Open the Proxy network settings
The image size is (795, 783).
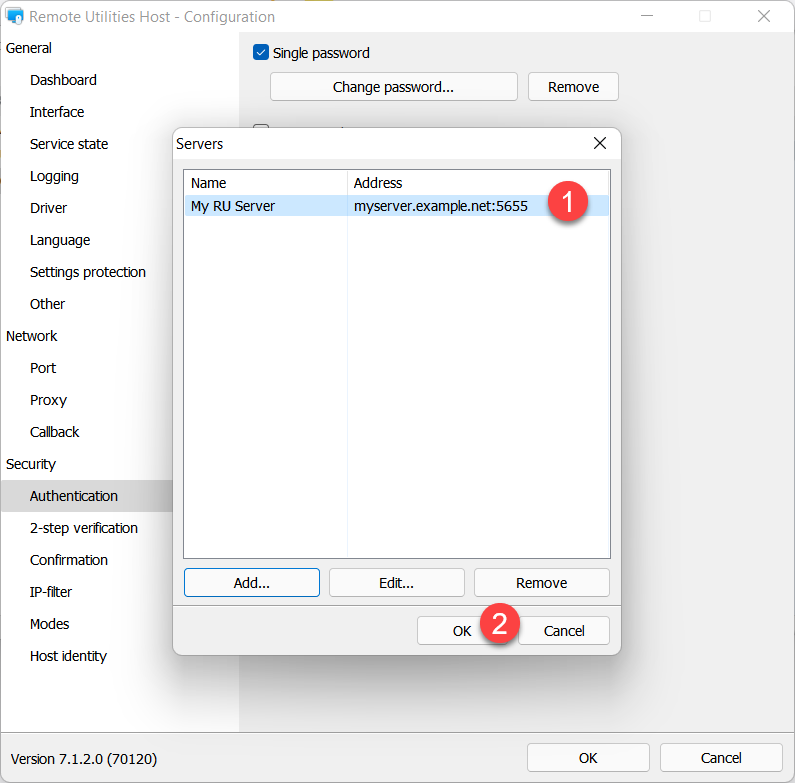48,400
